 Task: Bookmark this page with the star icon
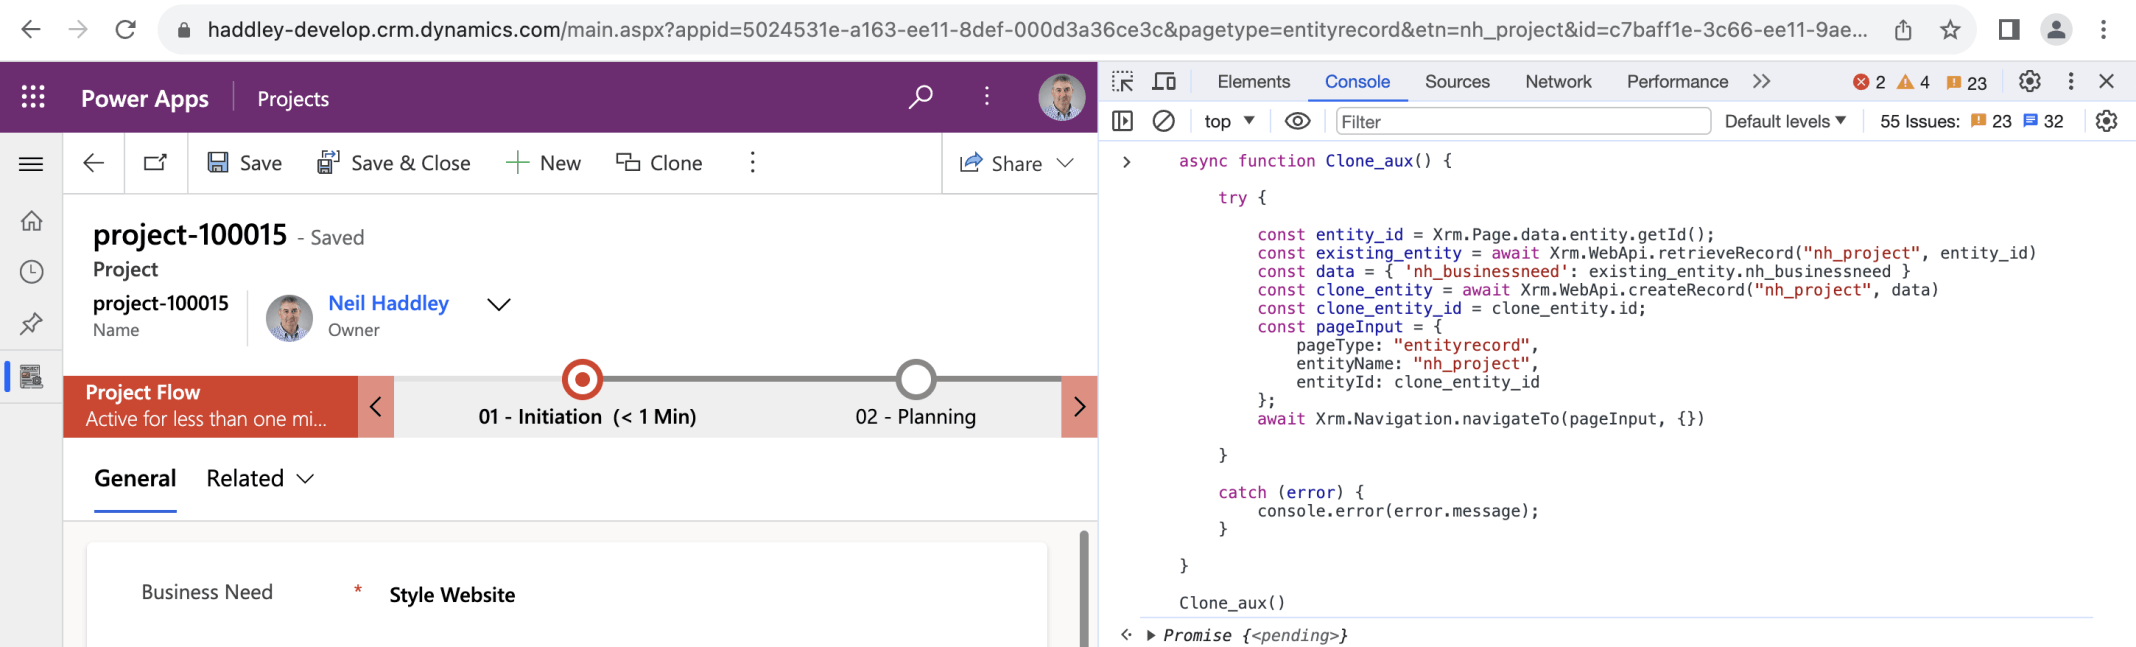tap(1950, 30)
